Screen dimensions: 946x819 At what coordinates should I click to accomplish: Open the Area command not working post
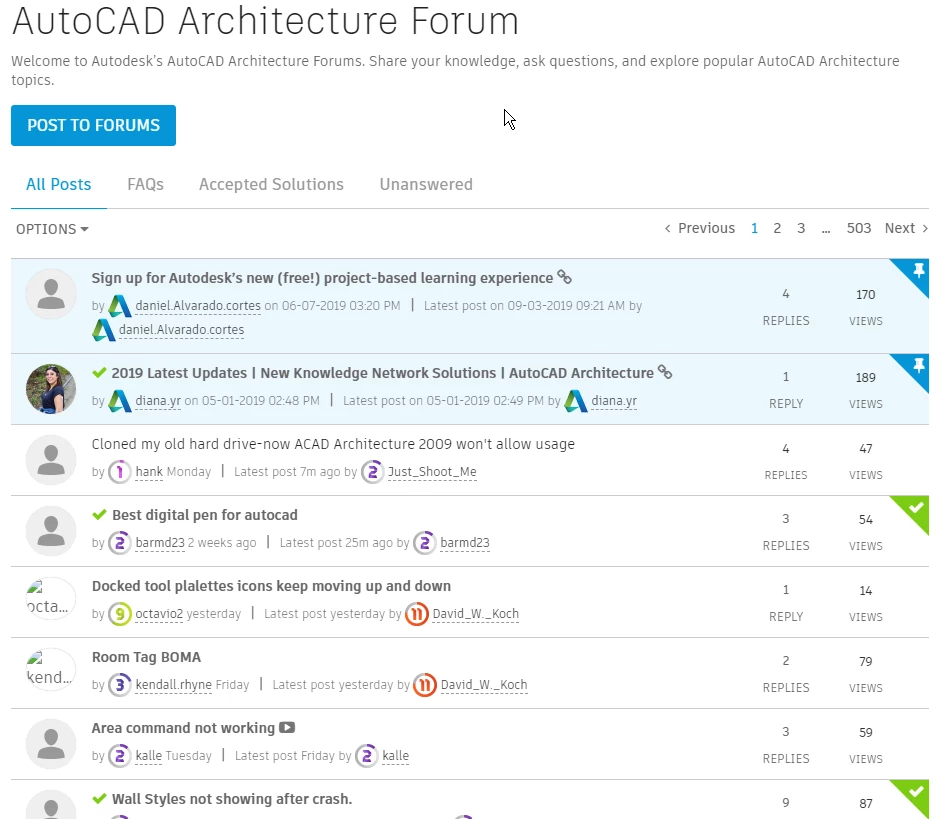coord(183,728)
